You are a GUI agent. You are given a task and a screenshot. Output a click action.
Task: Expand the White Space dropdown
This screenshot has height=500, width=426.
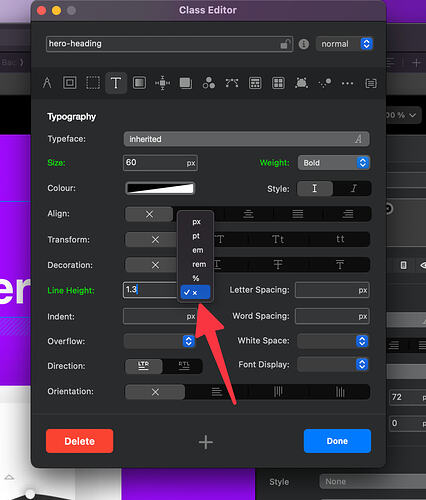(x=333, y=341)
